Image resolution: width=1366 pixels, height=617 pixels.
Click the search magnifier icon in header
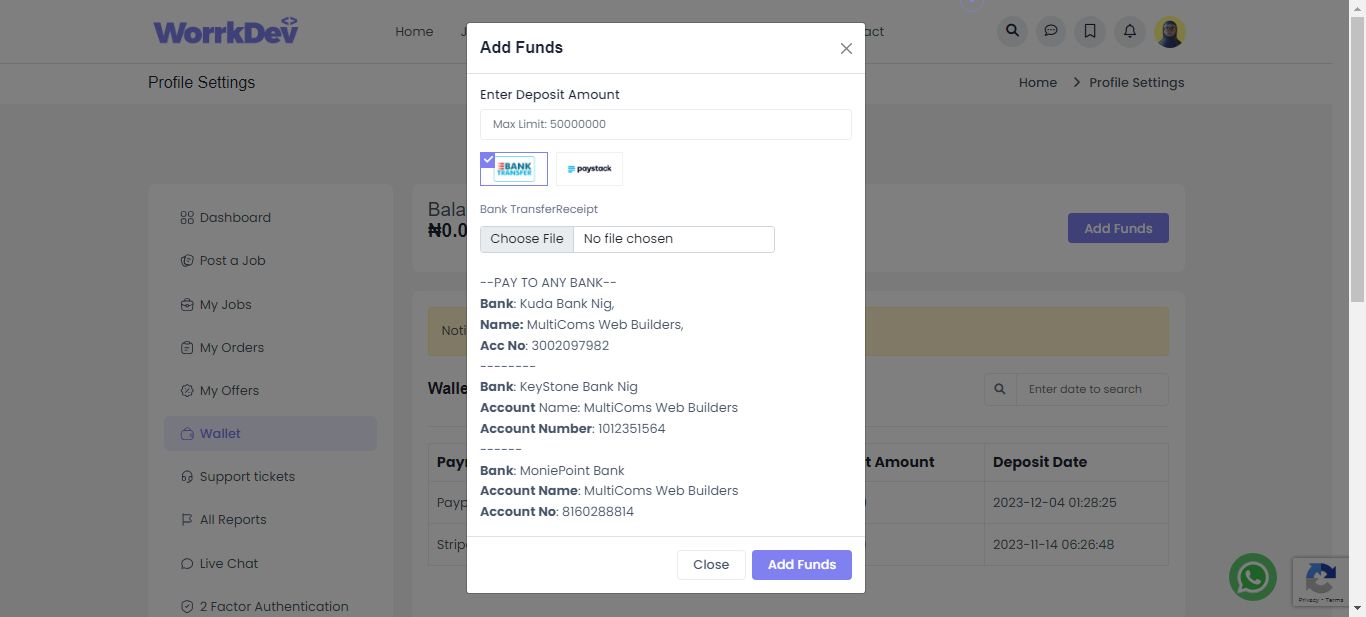click(1012, 31)
